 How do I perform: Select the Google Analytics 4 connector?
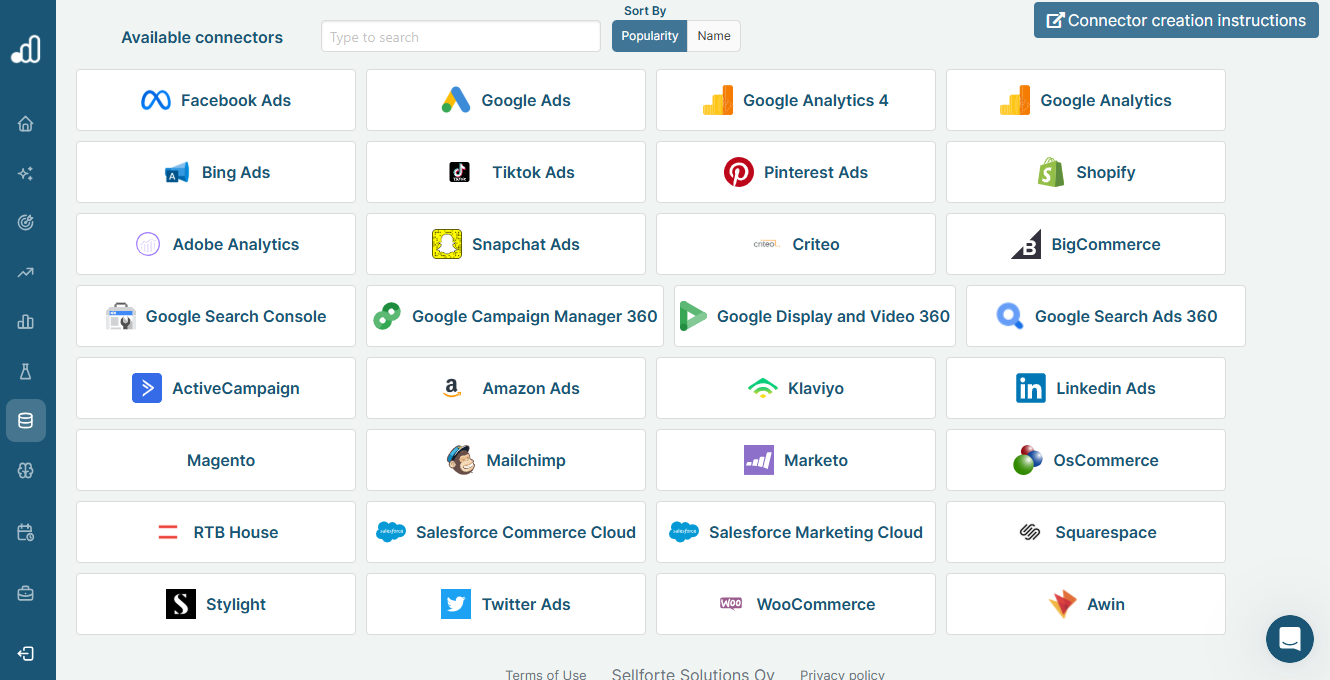pyautogui.click(x=795, y=100)
